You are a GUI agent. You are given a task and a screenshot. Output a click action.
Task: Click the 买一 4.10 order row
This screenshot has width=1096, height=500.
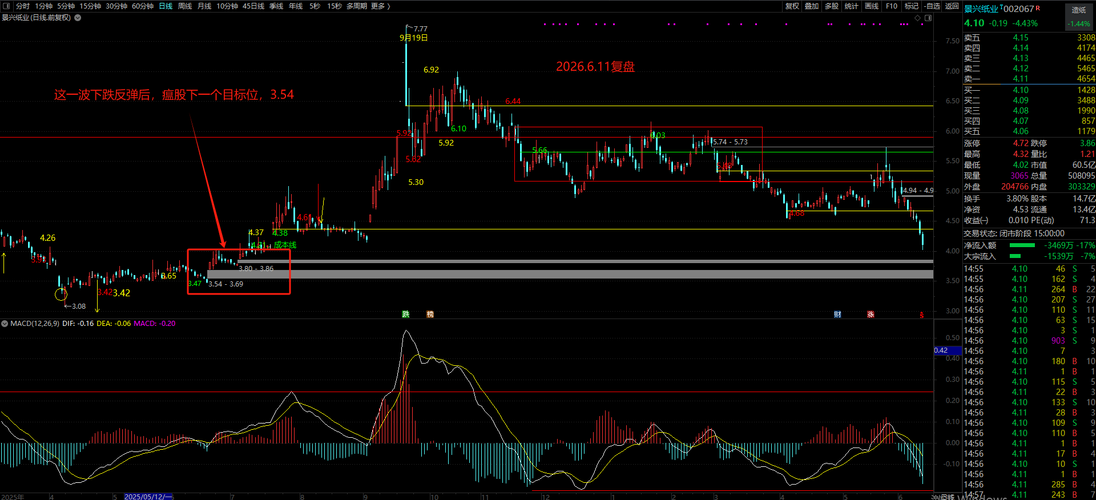[1029, 90]
